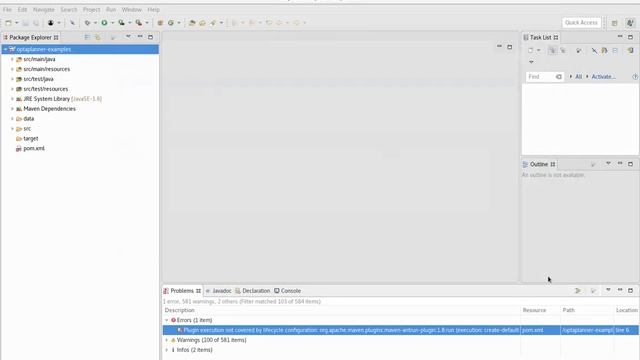Open the File menu
Screen dimensions: 640x360
7,9
